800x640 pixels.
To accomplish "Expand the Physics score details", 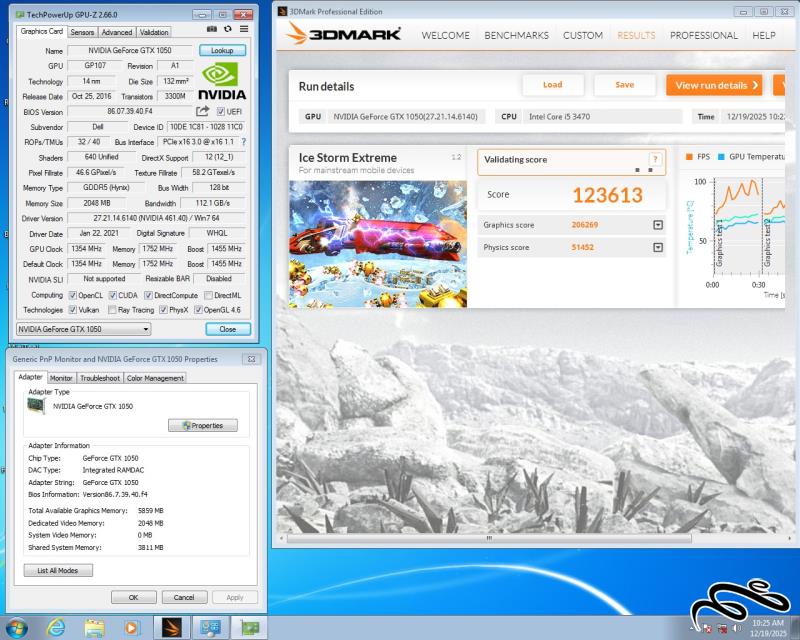I will [657, 247].
